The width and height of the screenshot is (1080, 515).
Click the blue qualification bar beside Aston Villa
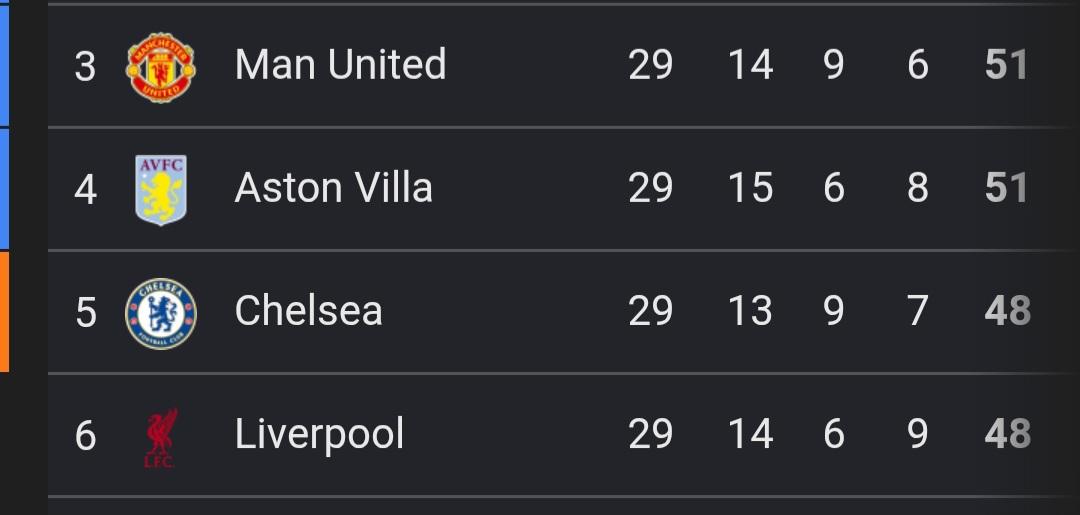click(4, 189)
